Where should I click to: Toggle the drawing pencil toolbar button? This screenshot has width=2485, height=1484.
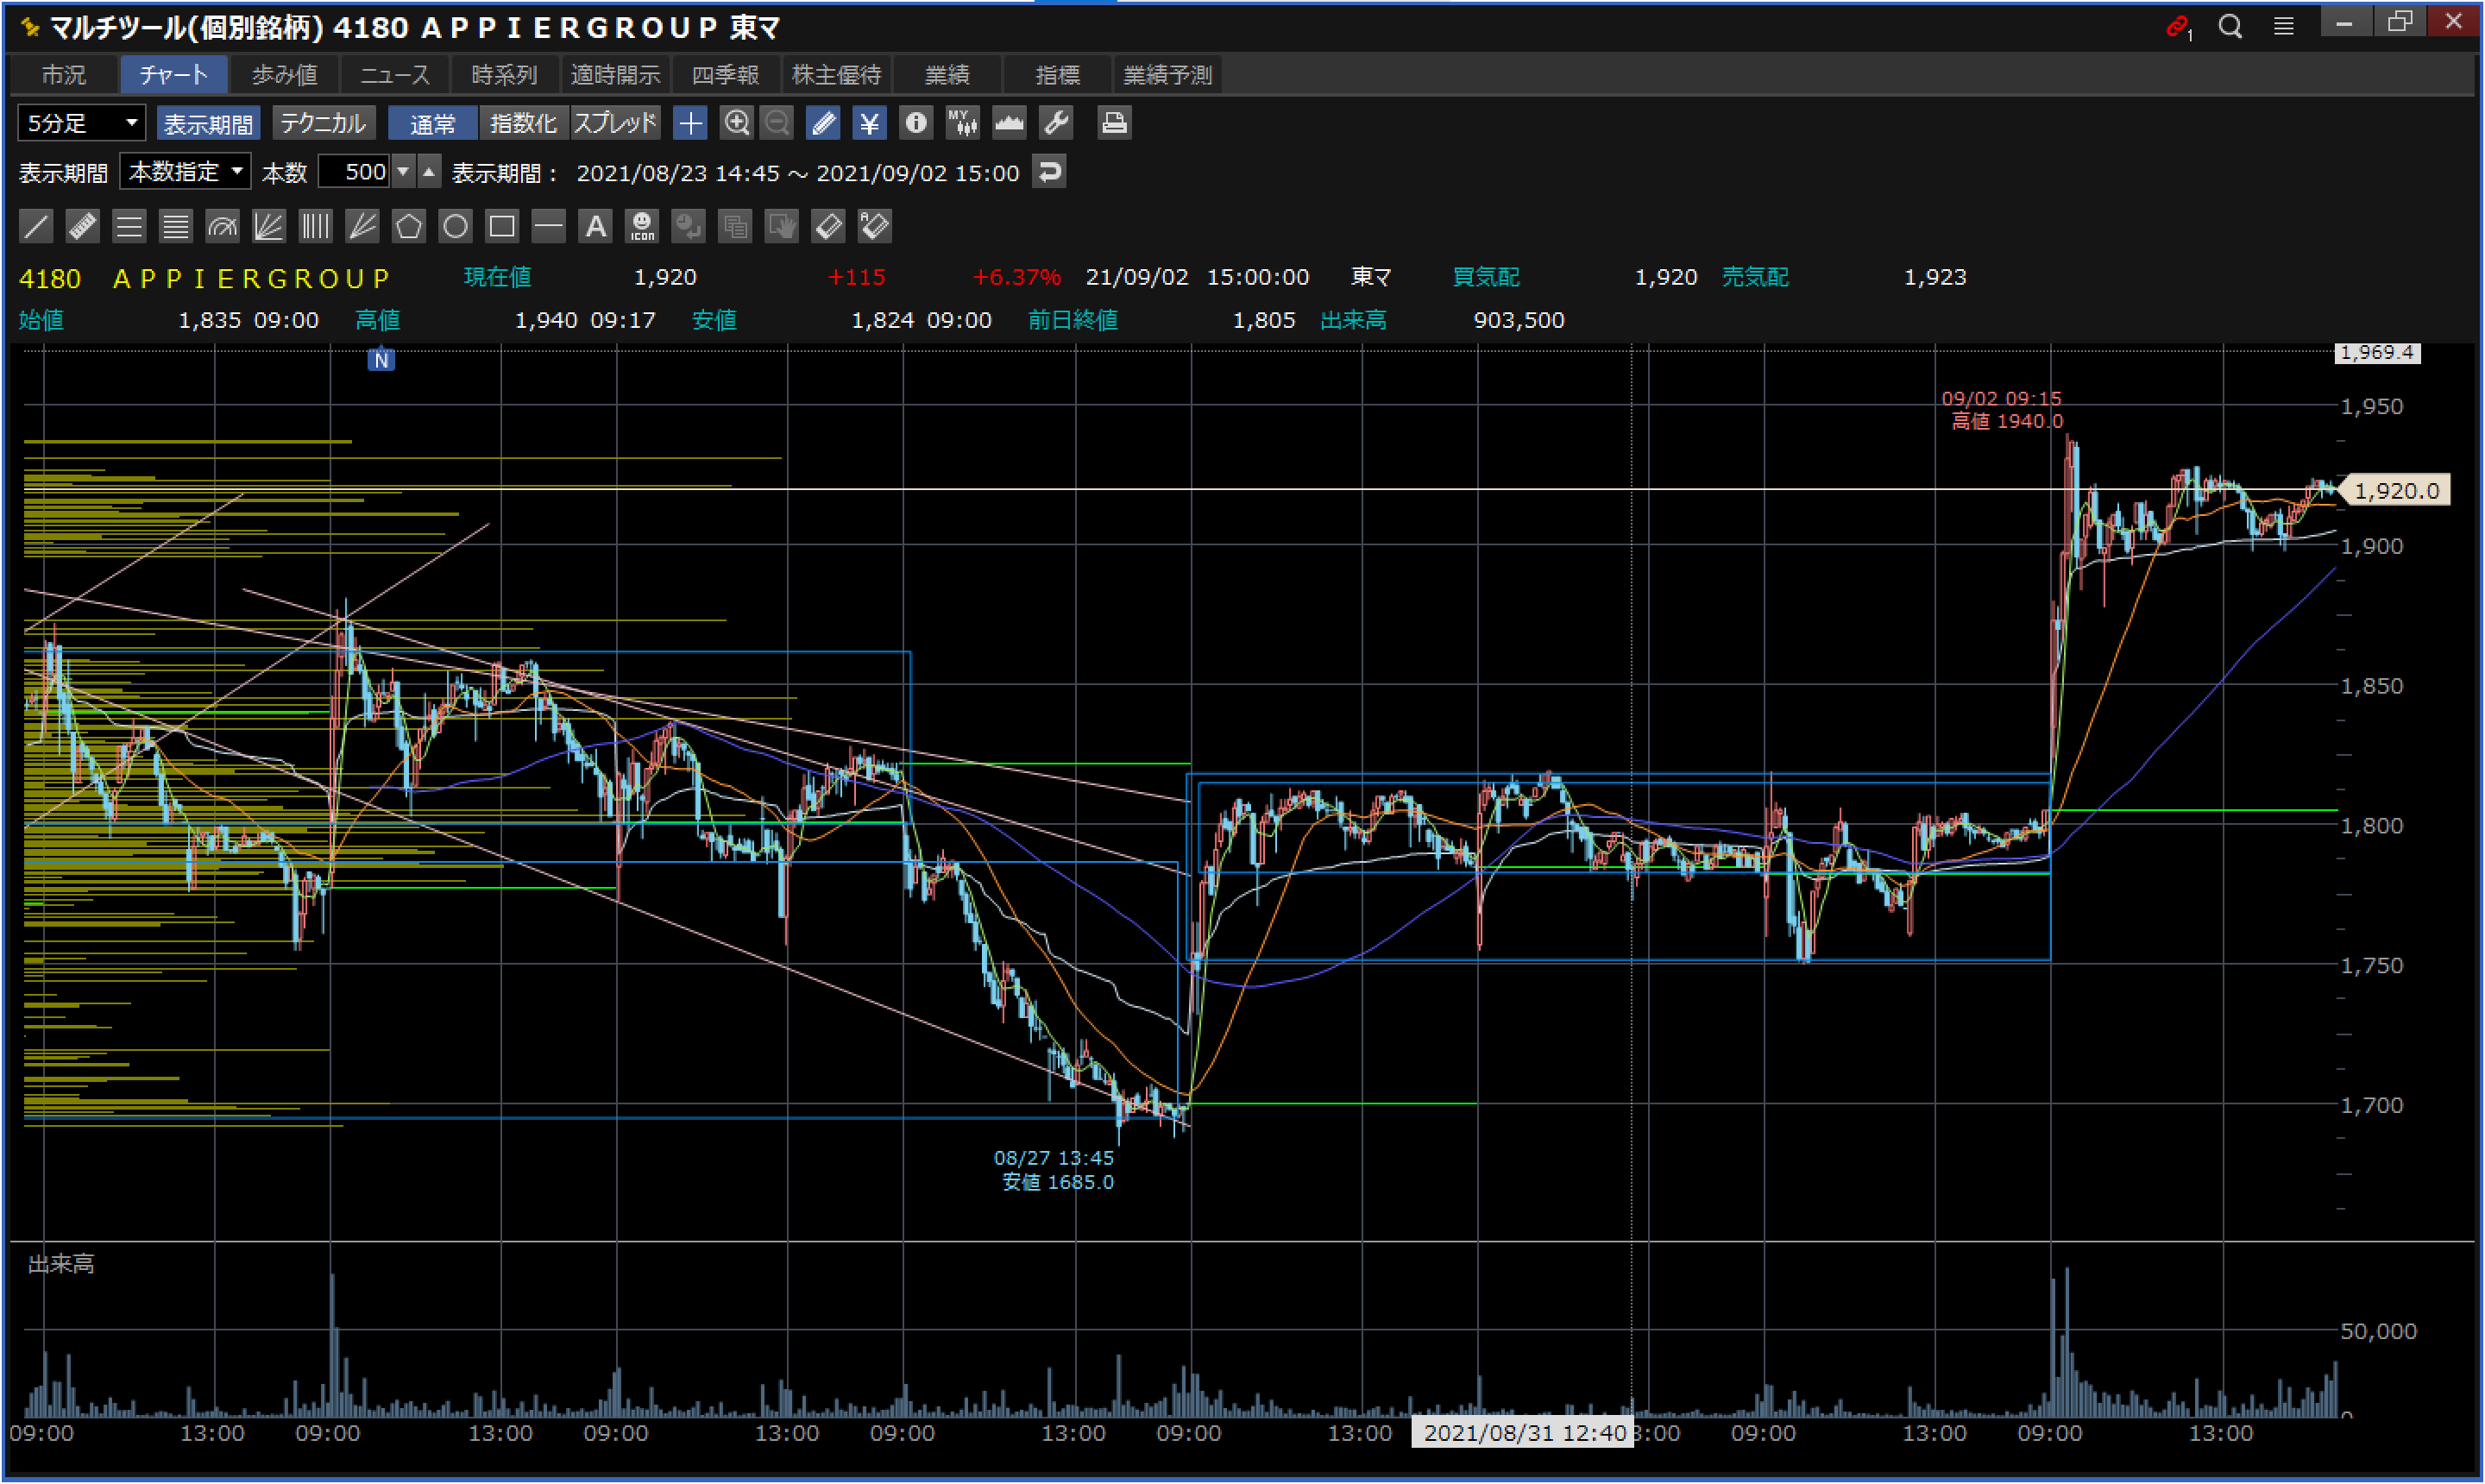point(823,123)
